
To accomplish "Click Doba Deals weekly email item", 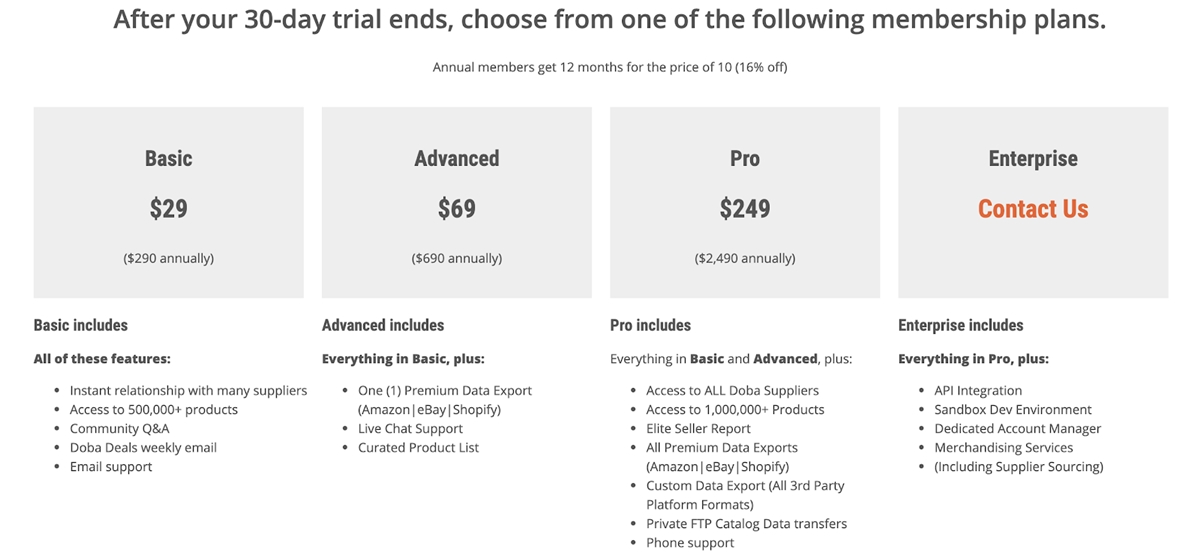I will [x=143, y=447].
